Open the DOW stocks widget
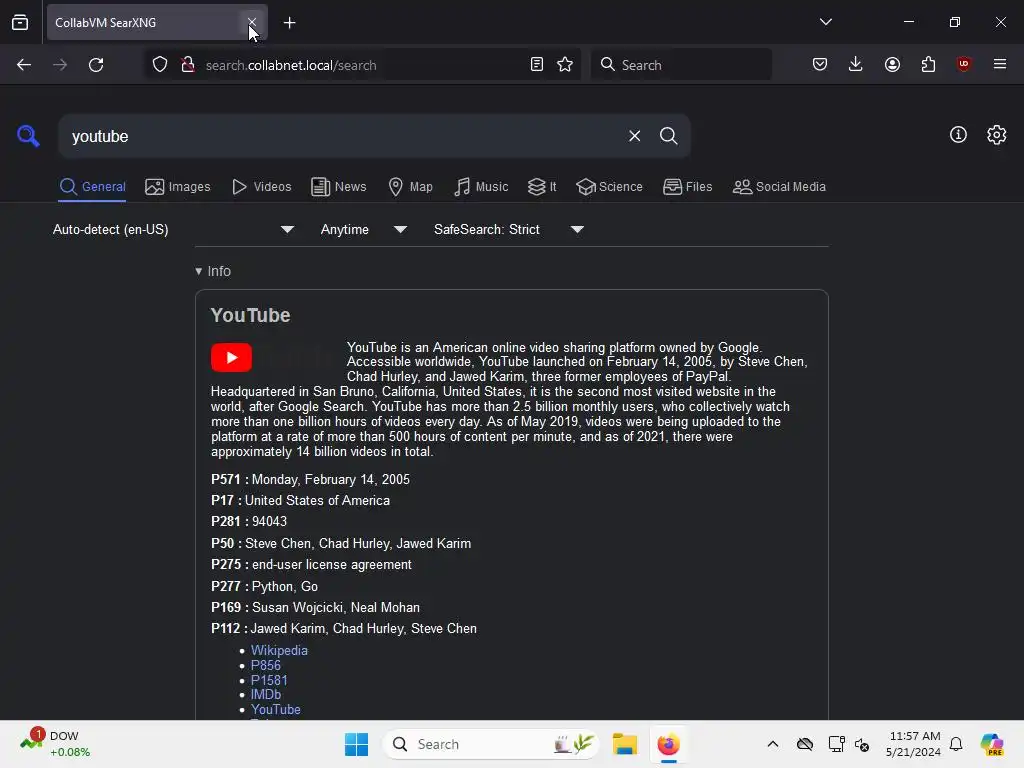 (56, 743)
